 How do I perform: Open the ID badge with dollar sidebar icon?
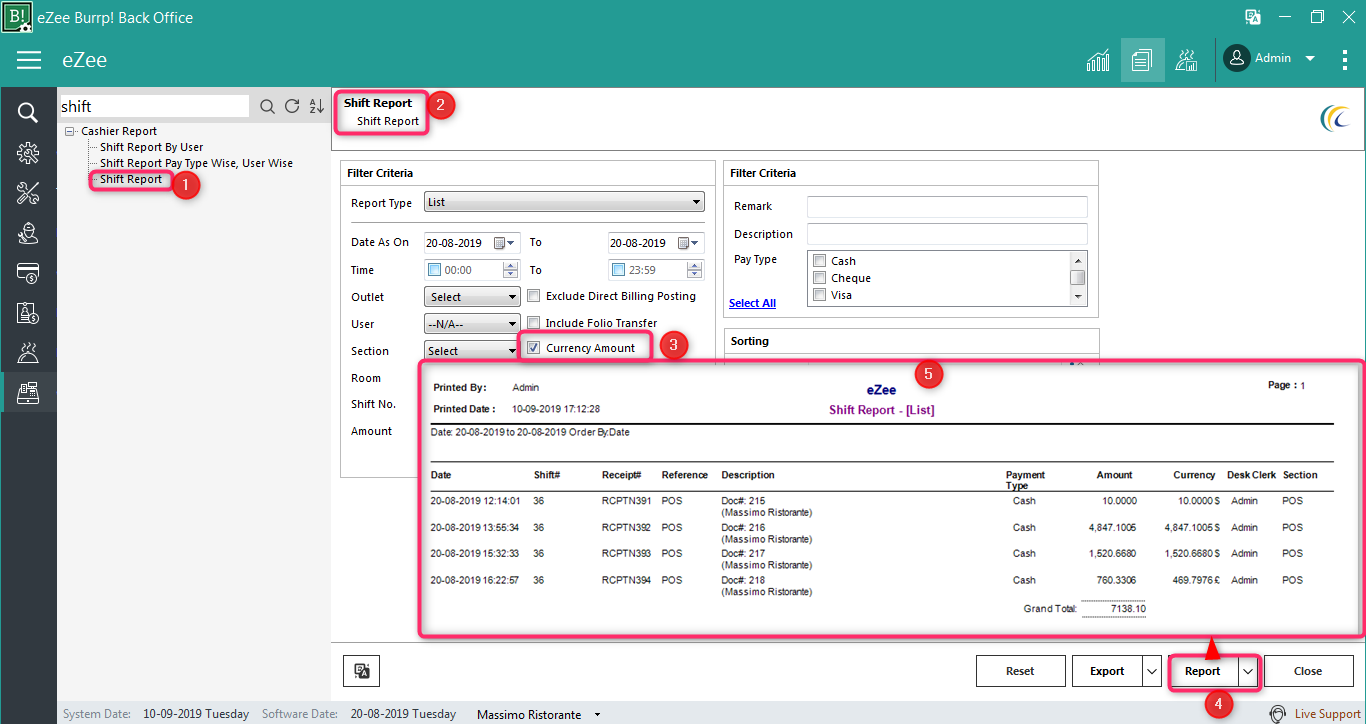[x=28, y=313]
